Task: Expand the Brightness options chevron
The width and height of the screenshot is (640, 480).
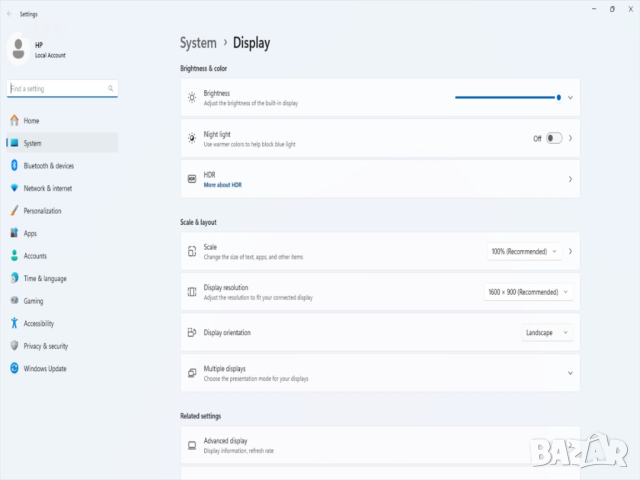Action: (570, 98)
